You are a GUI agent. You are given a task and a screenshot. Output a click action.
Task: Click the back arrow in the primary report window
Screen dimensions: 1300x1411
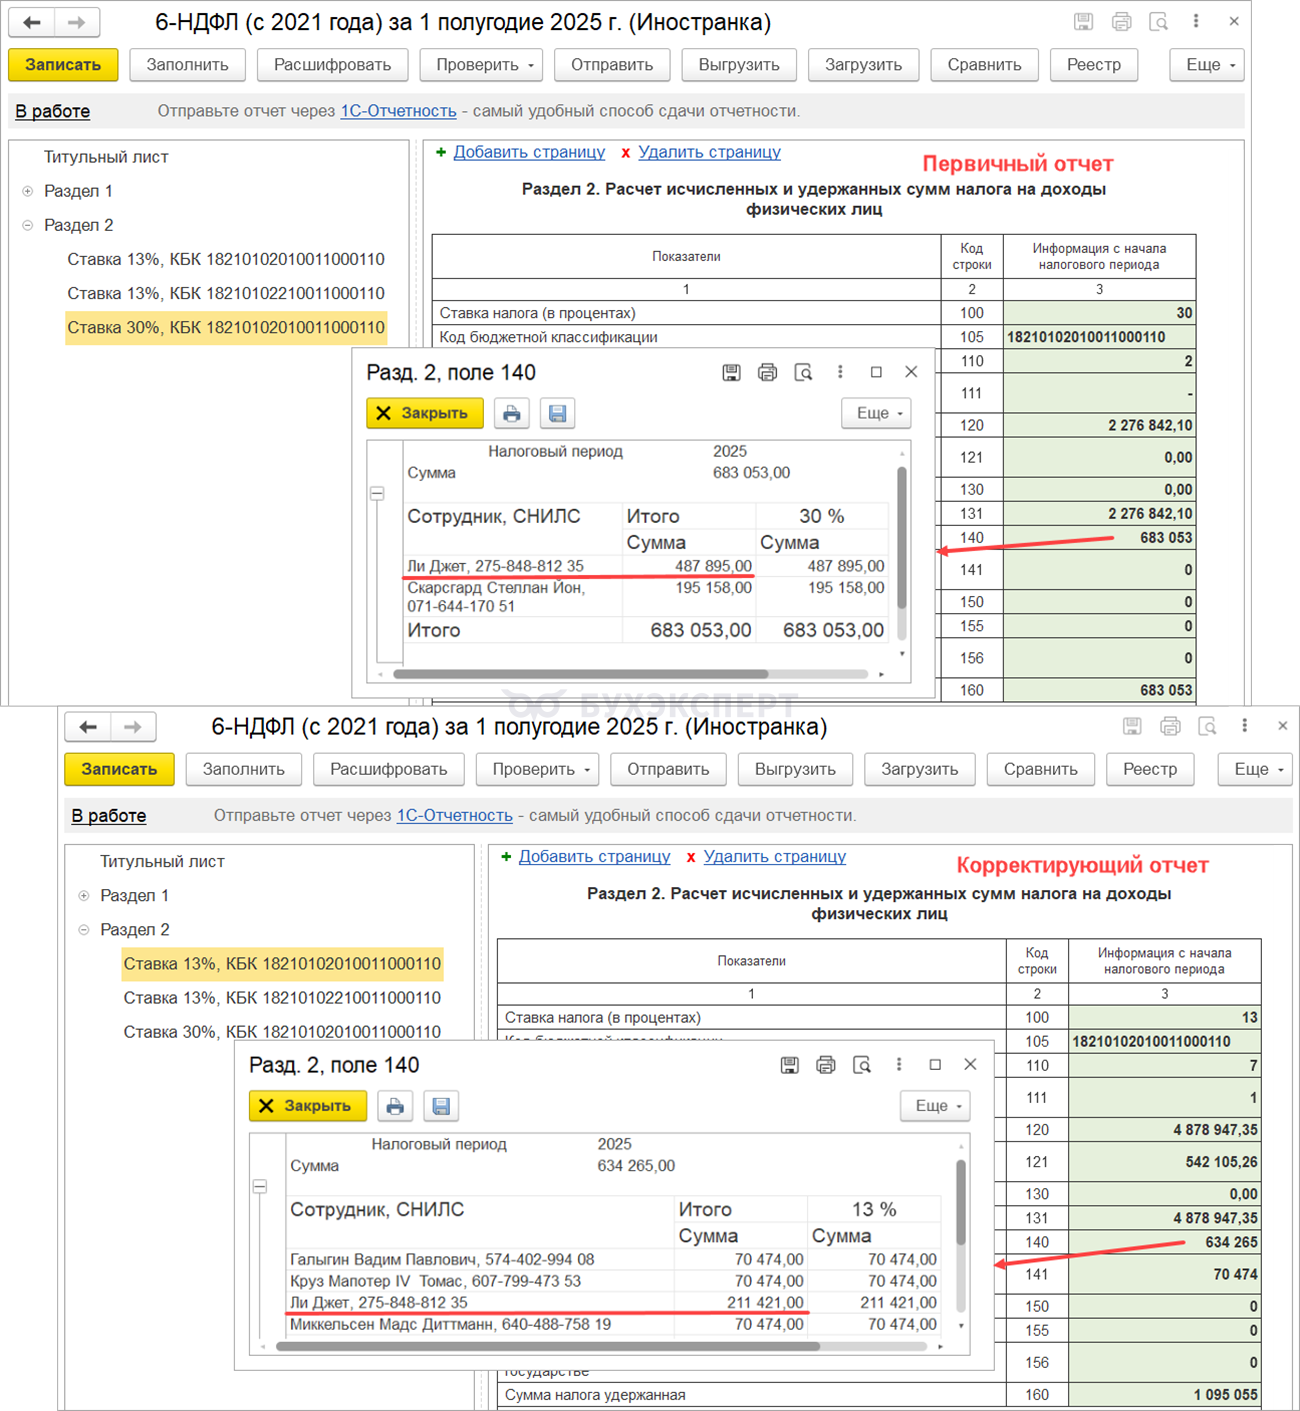(32, 22)
